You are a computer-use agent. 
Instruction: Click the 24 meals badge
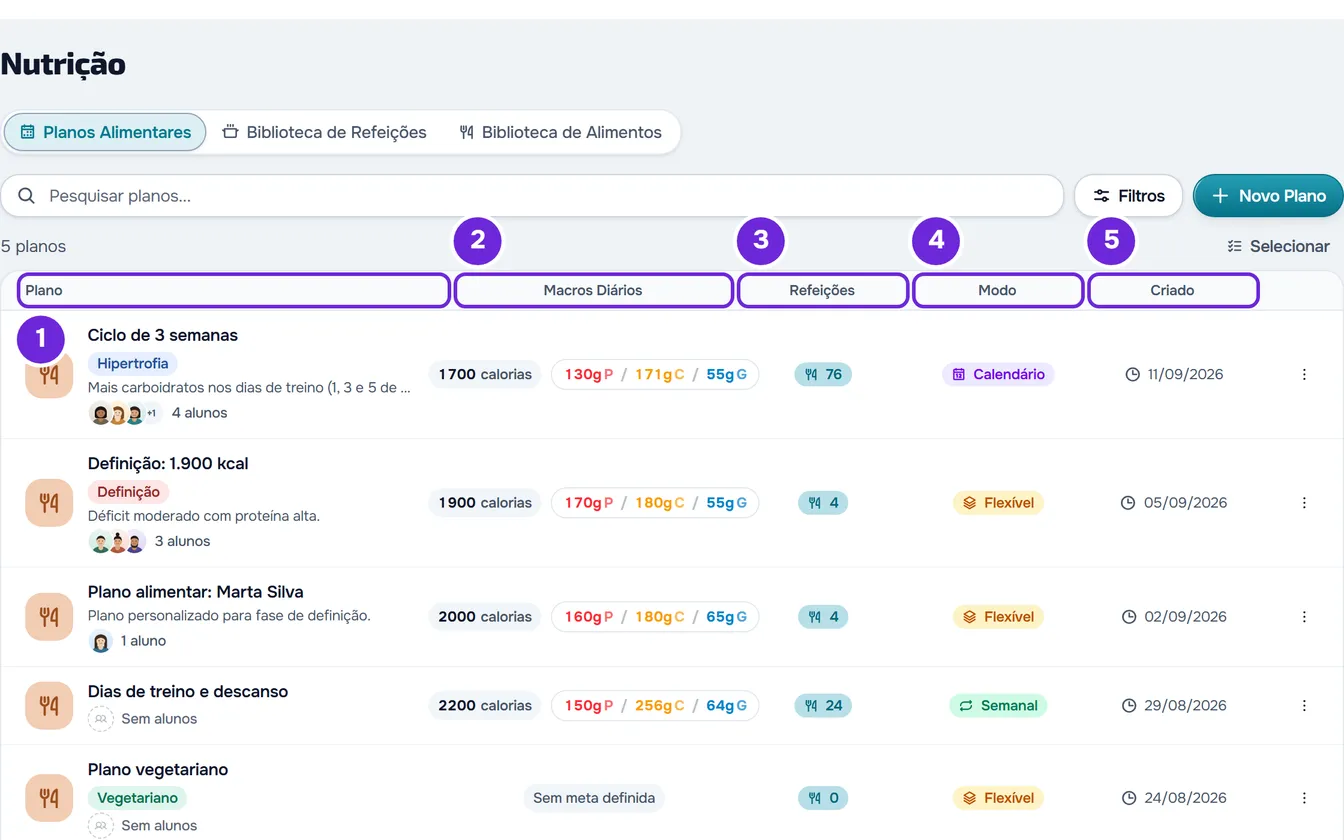point(823,705)
